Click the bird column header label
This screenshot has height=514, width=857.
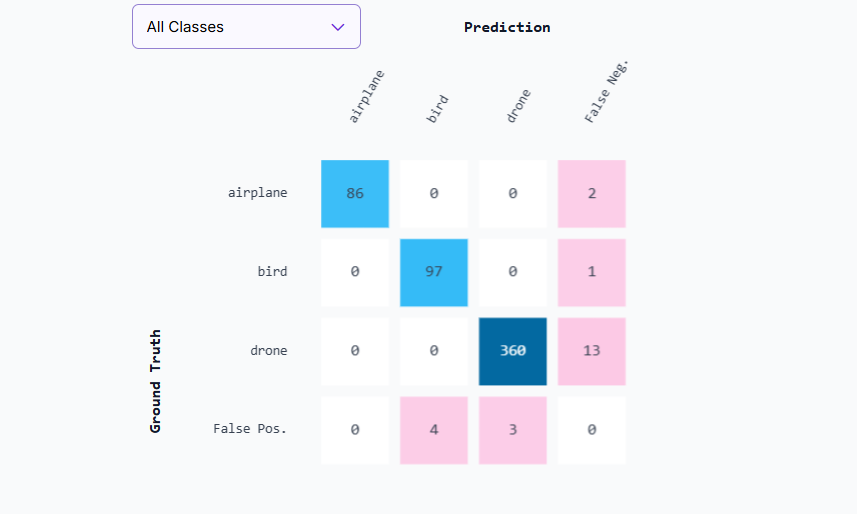point(438,108)
